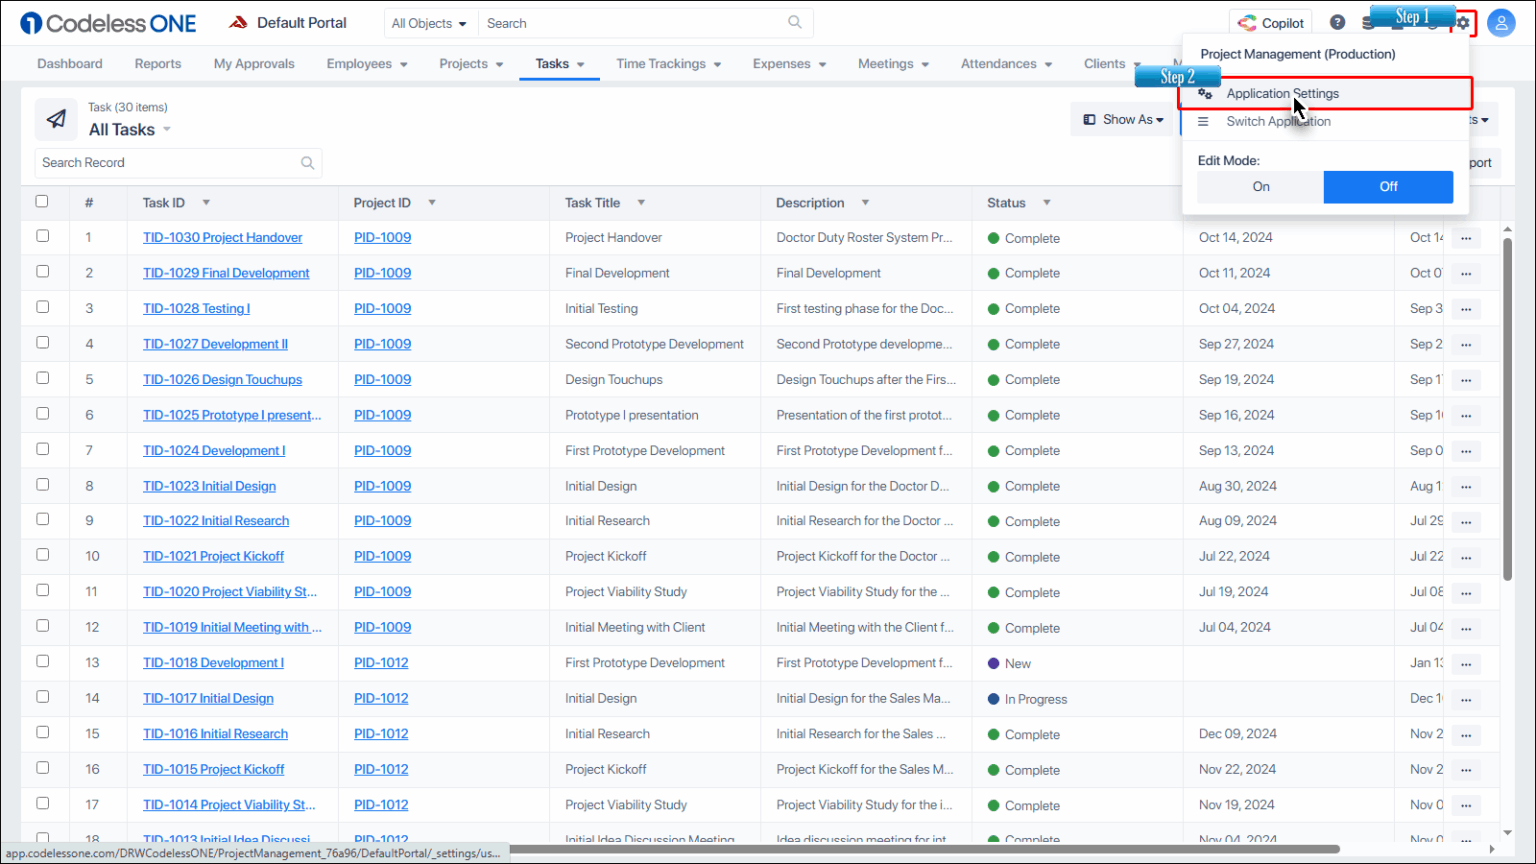This screenshot has height=864, width=1536.
Task: Open the All Objects dropdown
Action: pos(429,23)
